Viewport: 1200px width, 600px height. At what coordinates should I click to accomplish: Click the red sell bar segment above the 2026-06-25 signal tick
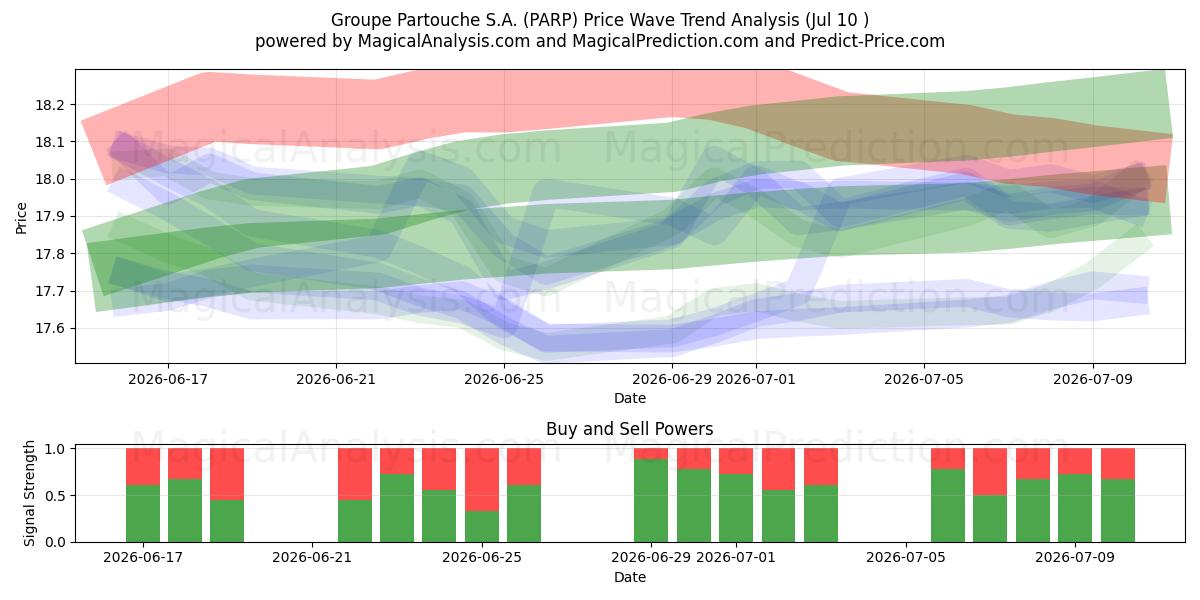point(482,480)
